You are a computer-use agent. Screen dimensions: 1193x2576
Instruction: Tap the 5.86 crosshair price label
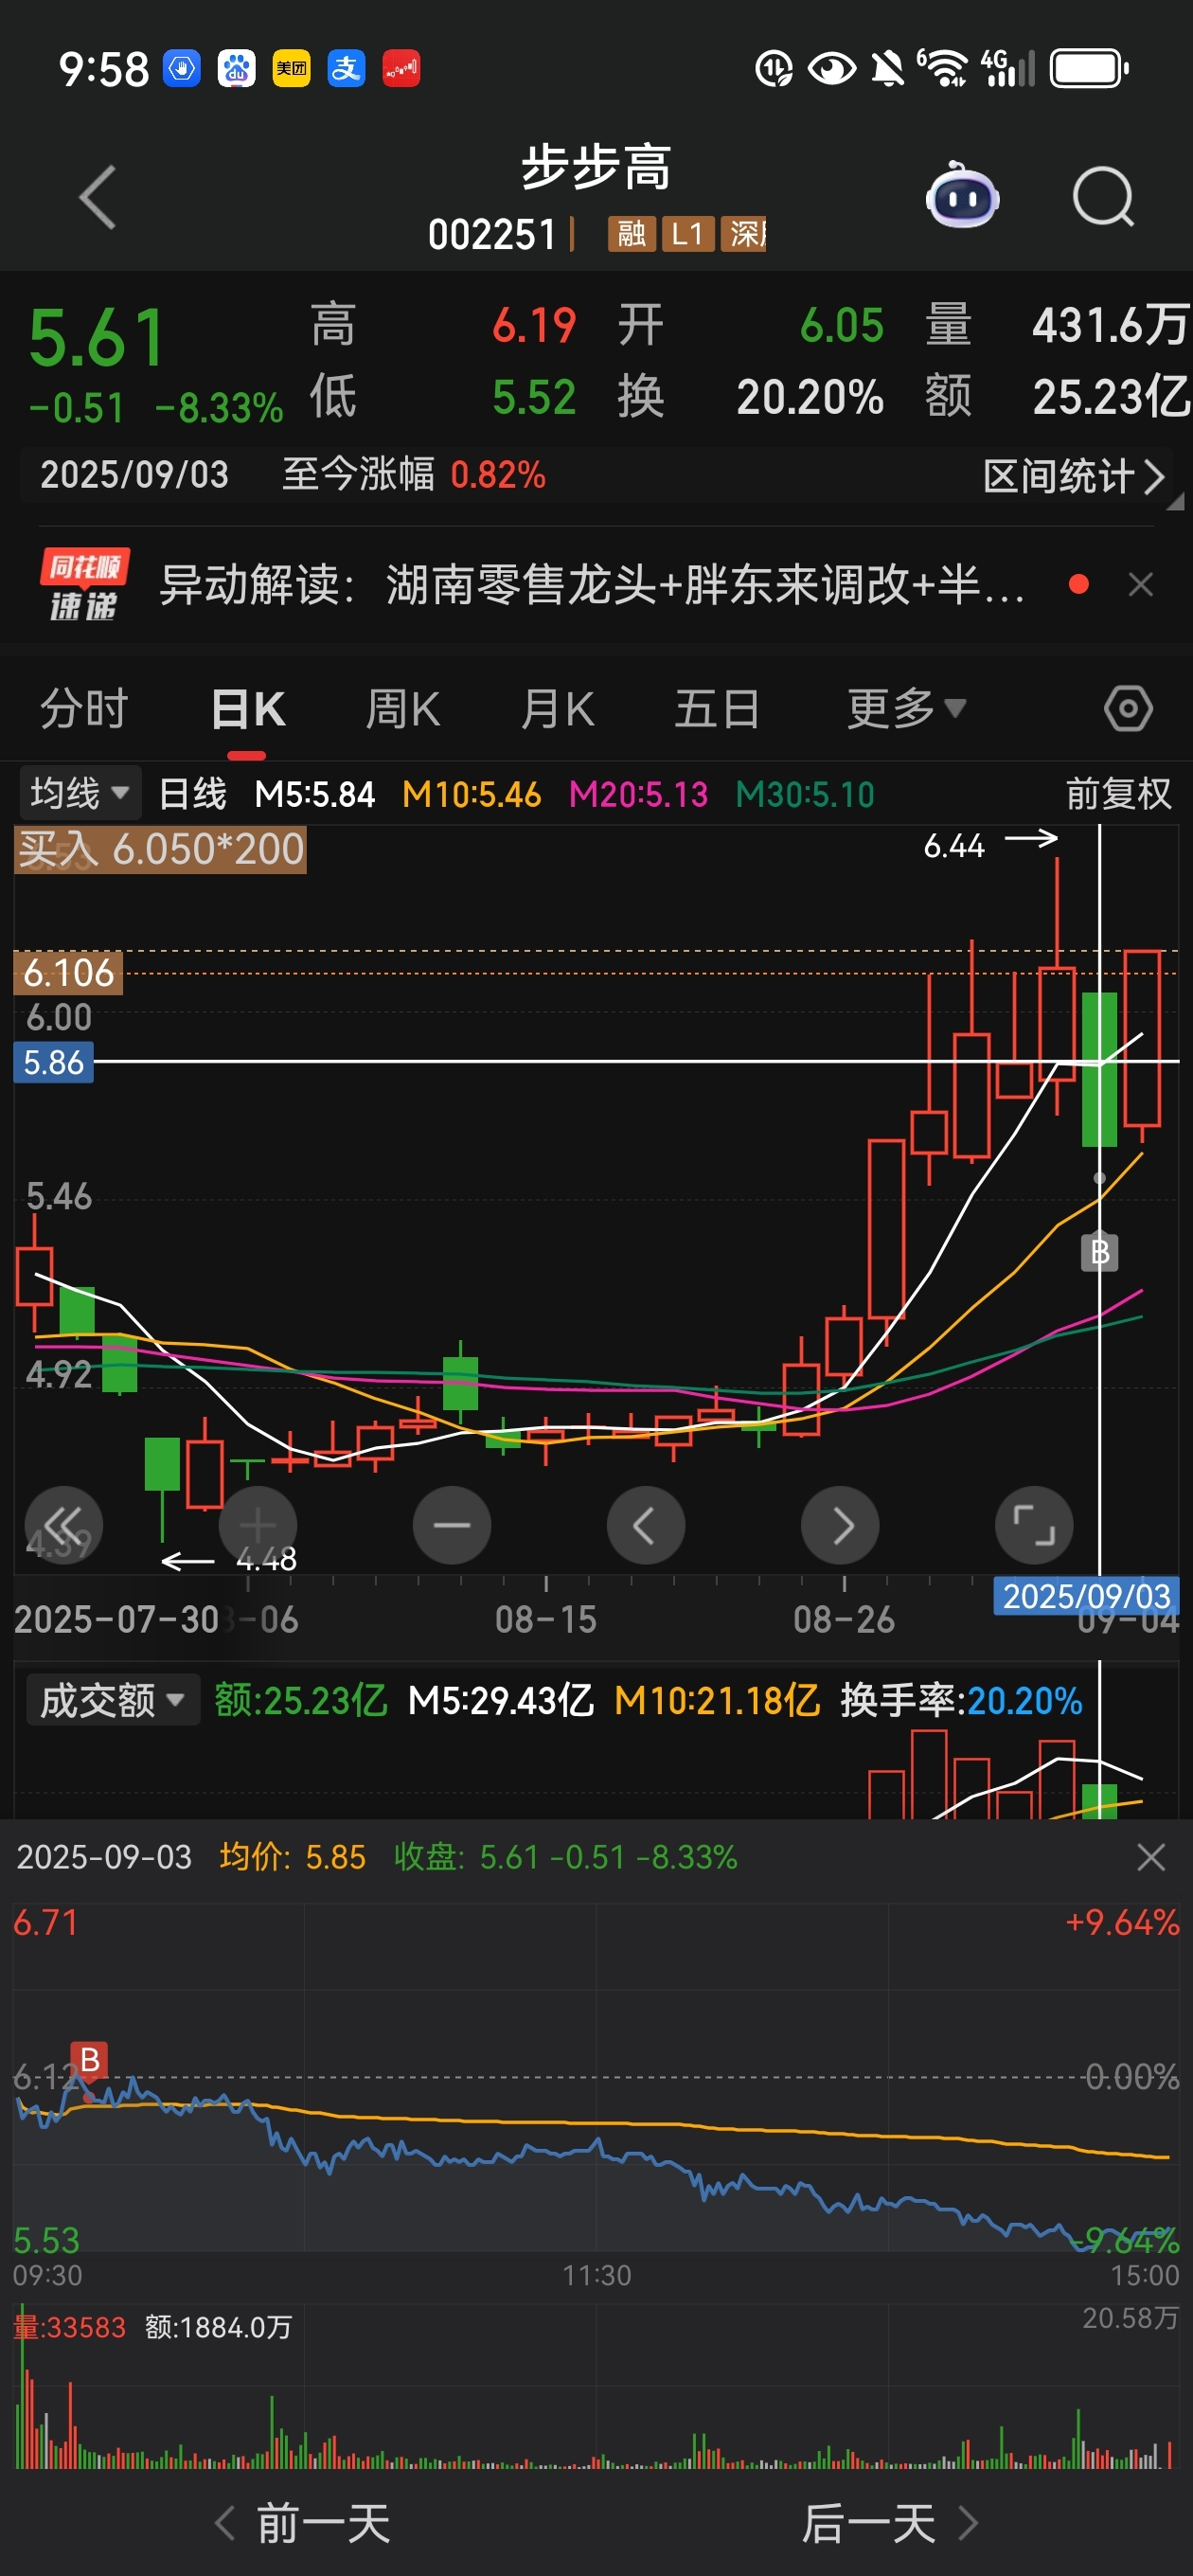53,1062
